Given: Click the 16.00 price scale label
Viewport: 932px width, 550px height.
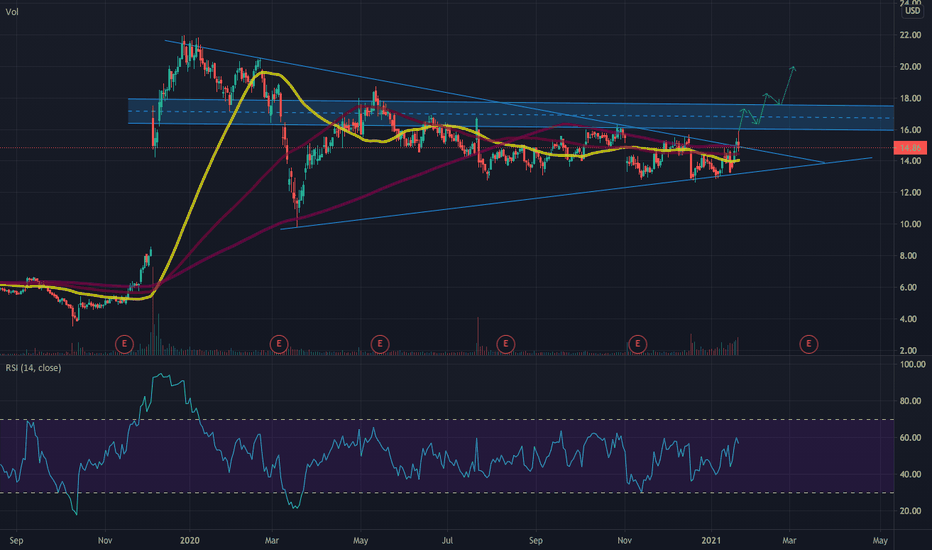Looking at the screenshot, I should click(910, 130).
